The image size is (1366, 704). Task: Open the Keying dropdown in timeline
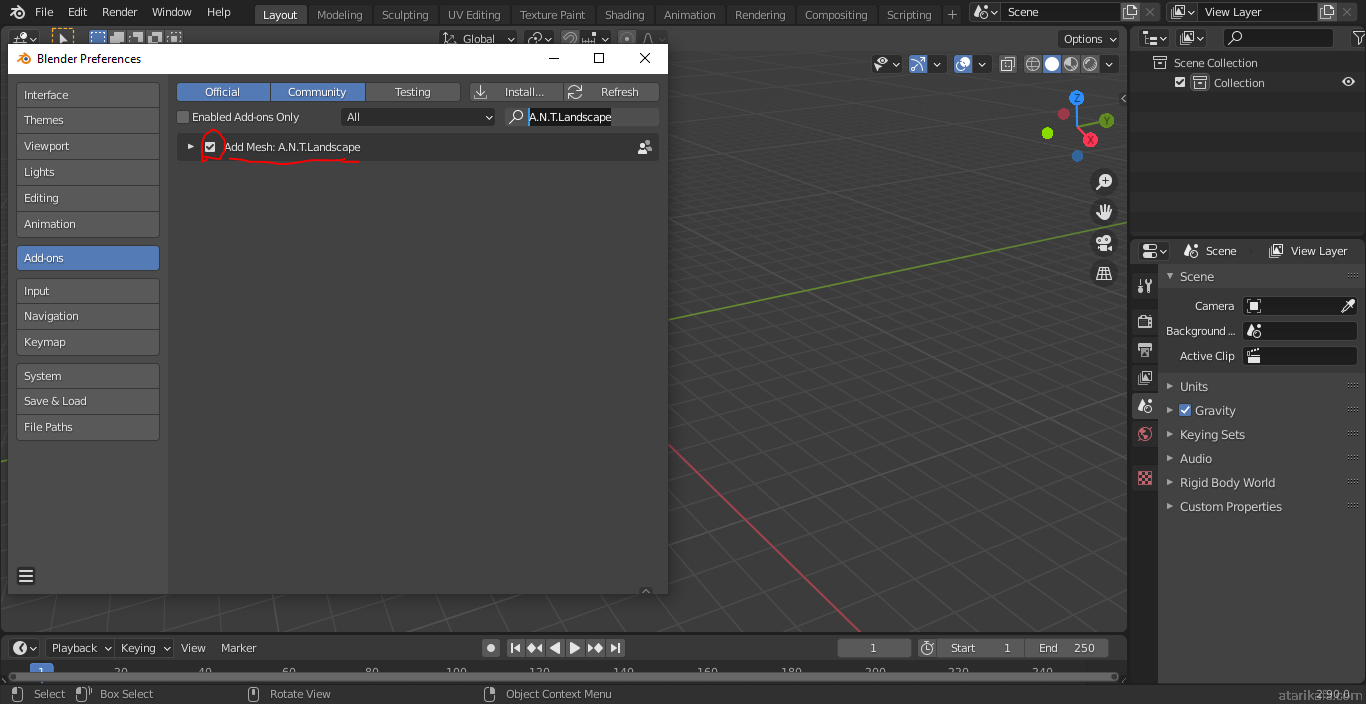(x=144, y=648)
